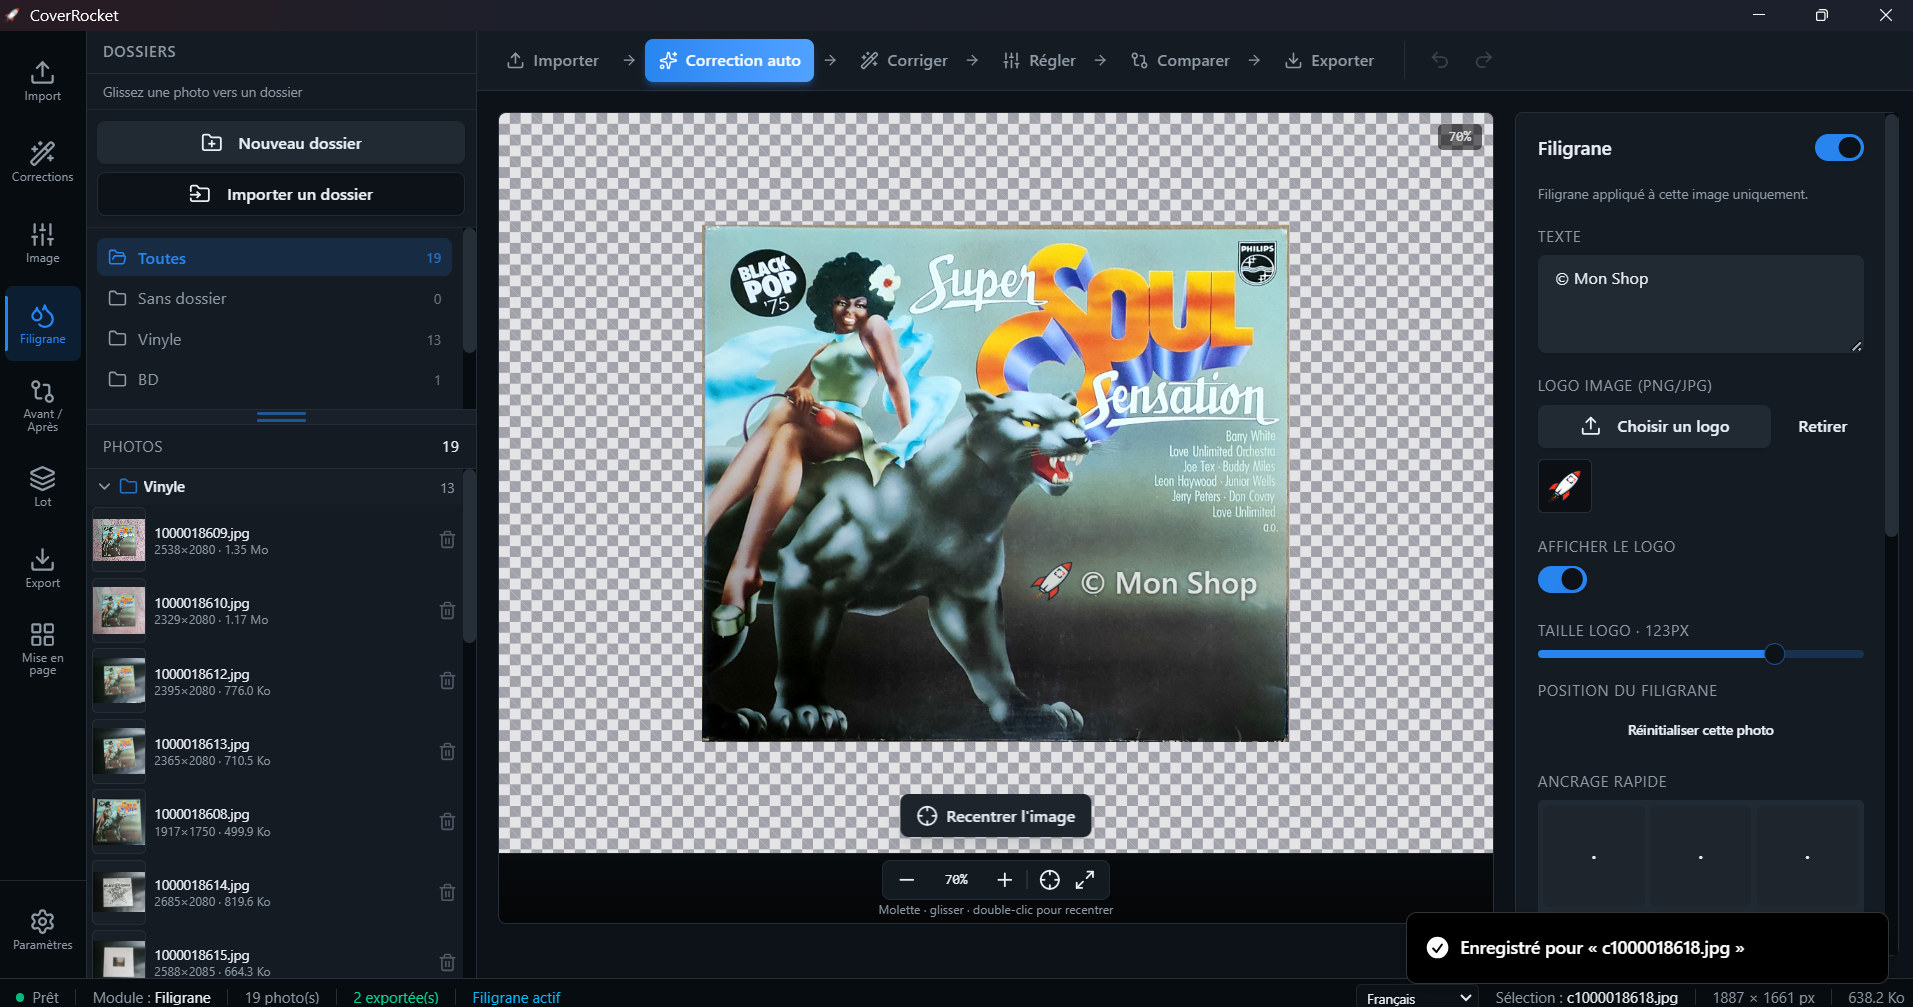Open the Export sidebar module
Image resolution: width=1913 pixels, height=1007 pixels.
tap(42, 568)
